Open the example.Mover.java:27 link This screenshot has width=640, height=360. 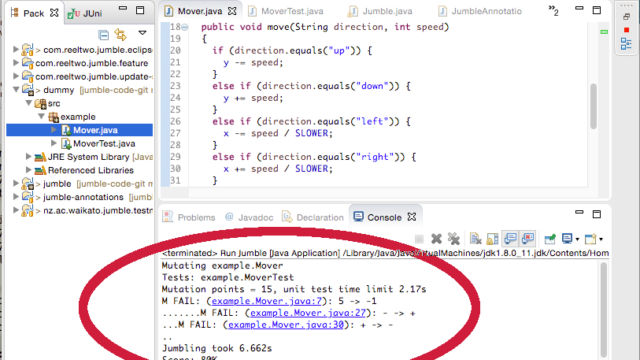point(308,313)
